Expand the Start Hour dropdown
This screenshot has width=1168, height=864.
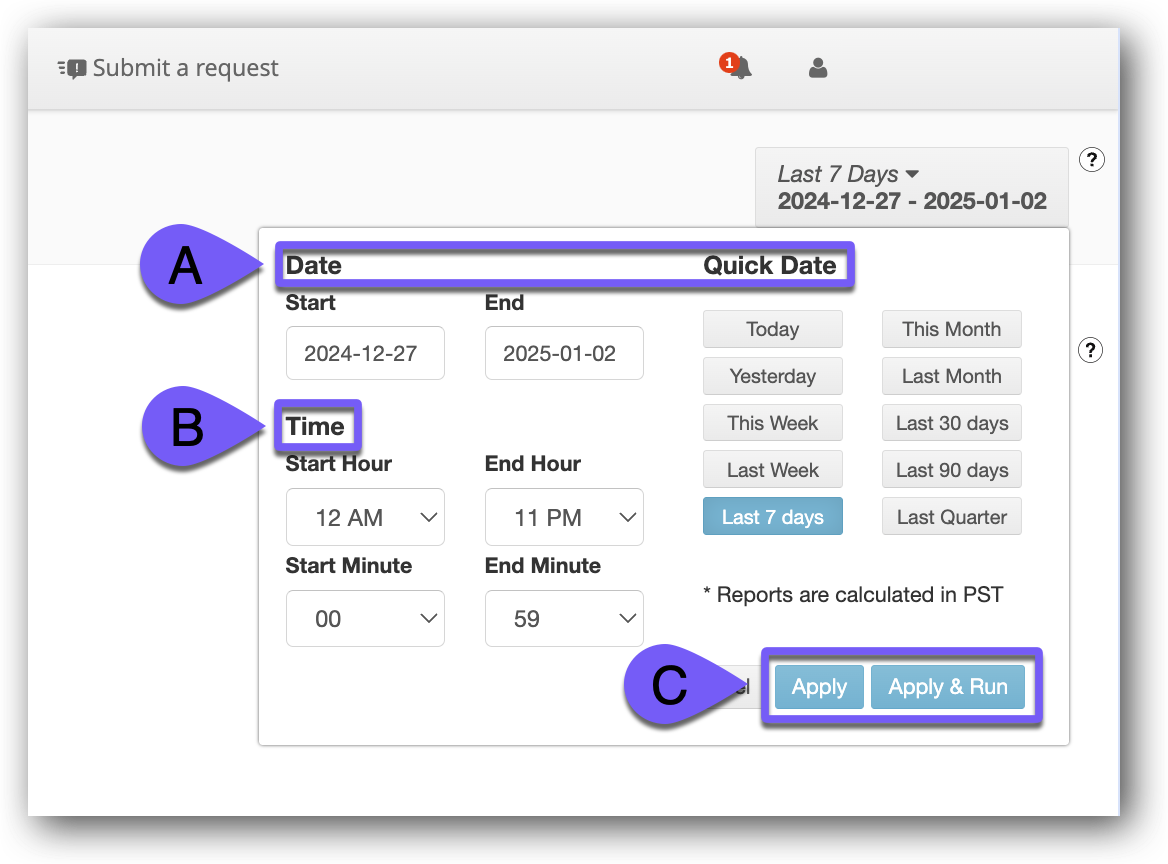(365, 517)
